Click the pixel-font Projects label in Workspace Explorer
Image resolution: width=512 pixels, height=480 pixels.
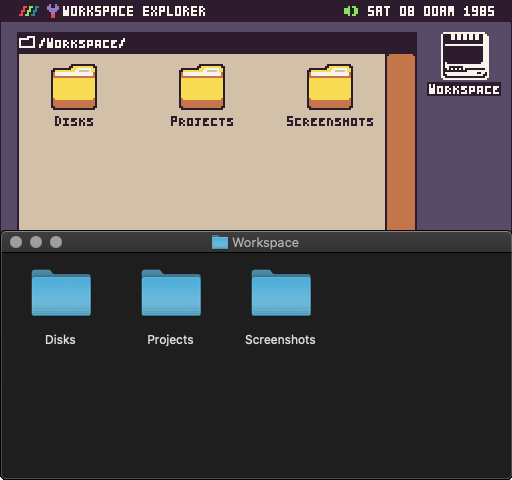202,121
